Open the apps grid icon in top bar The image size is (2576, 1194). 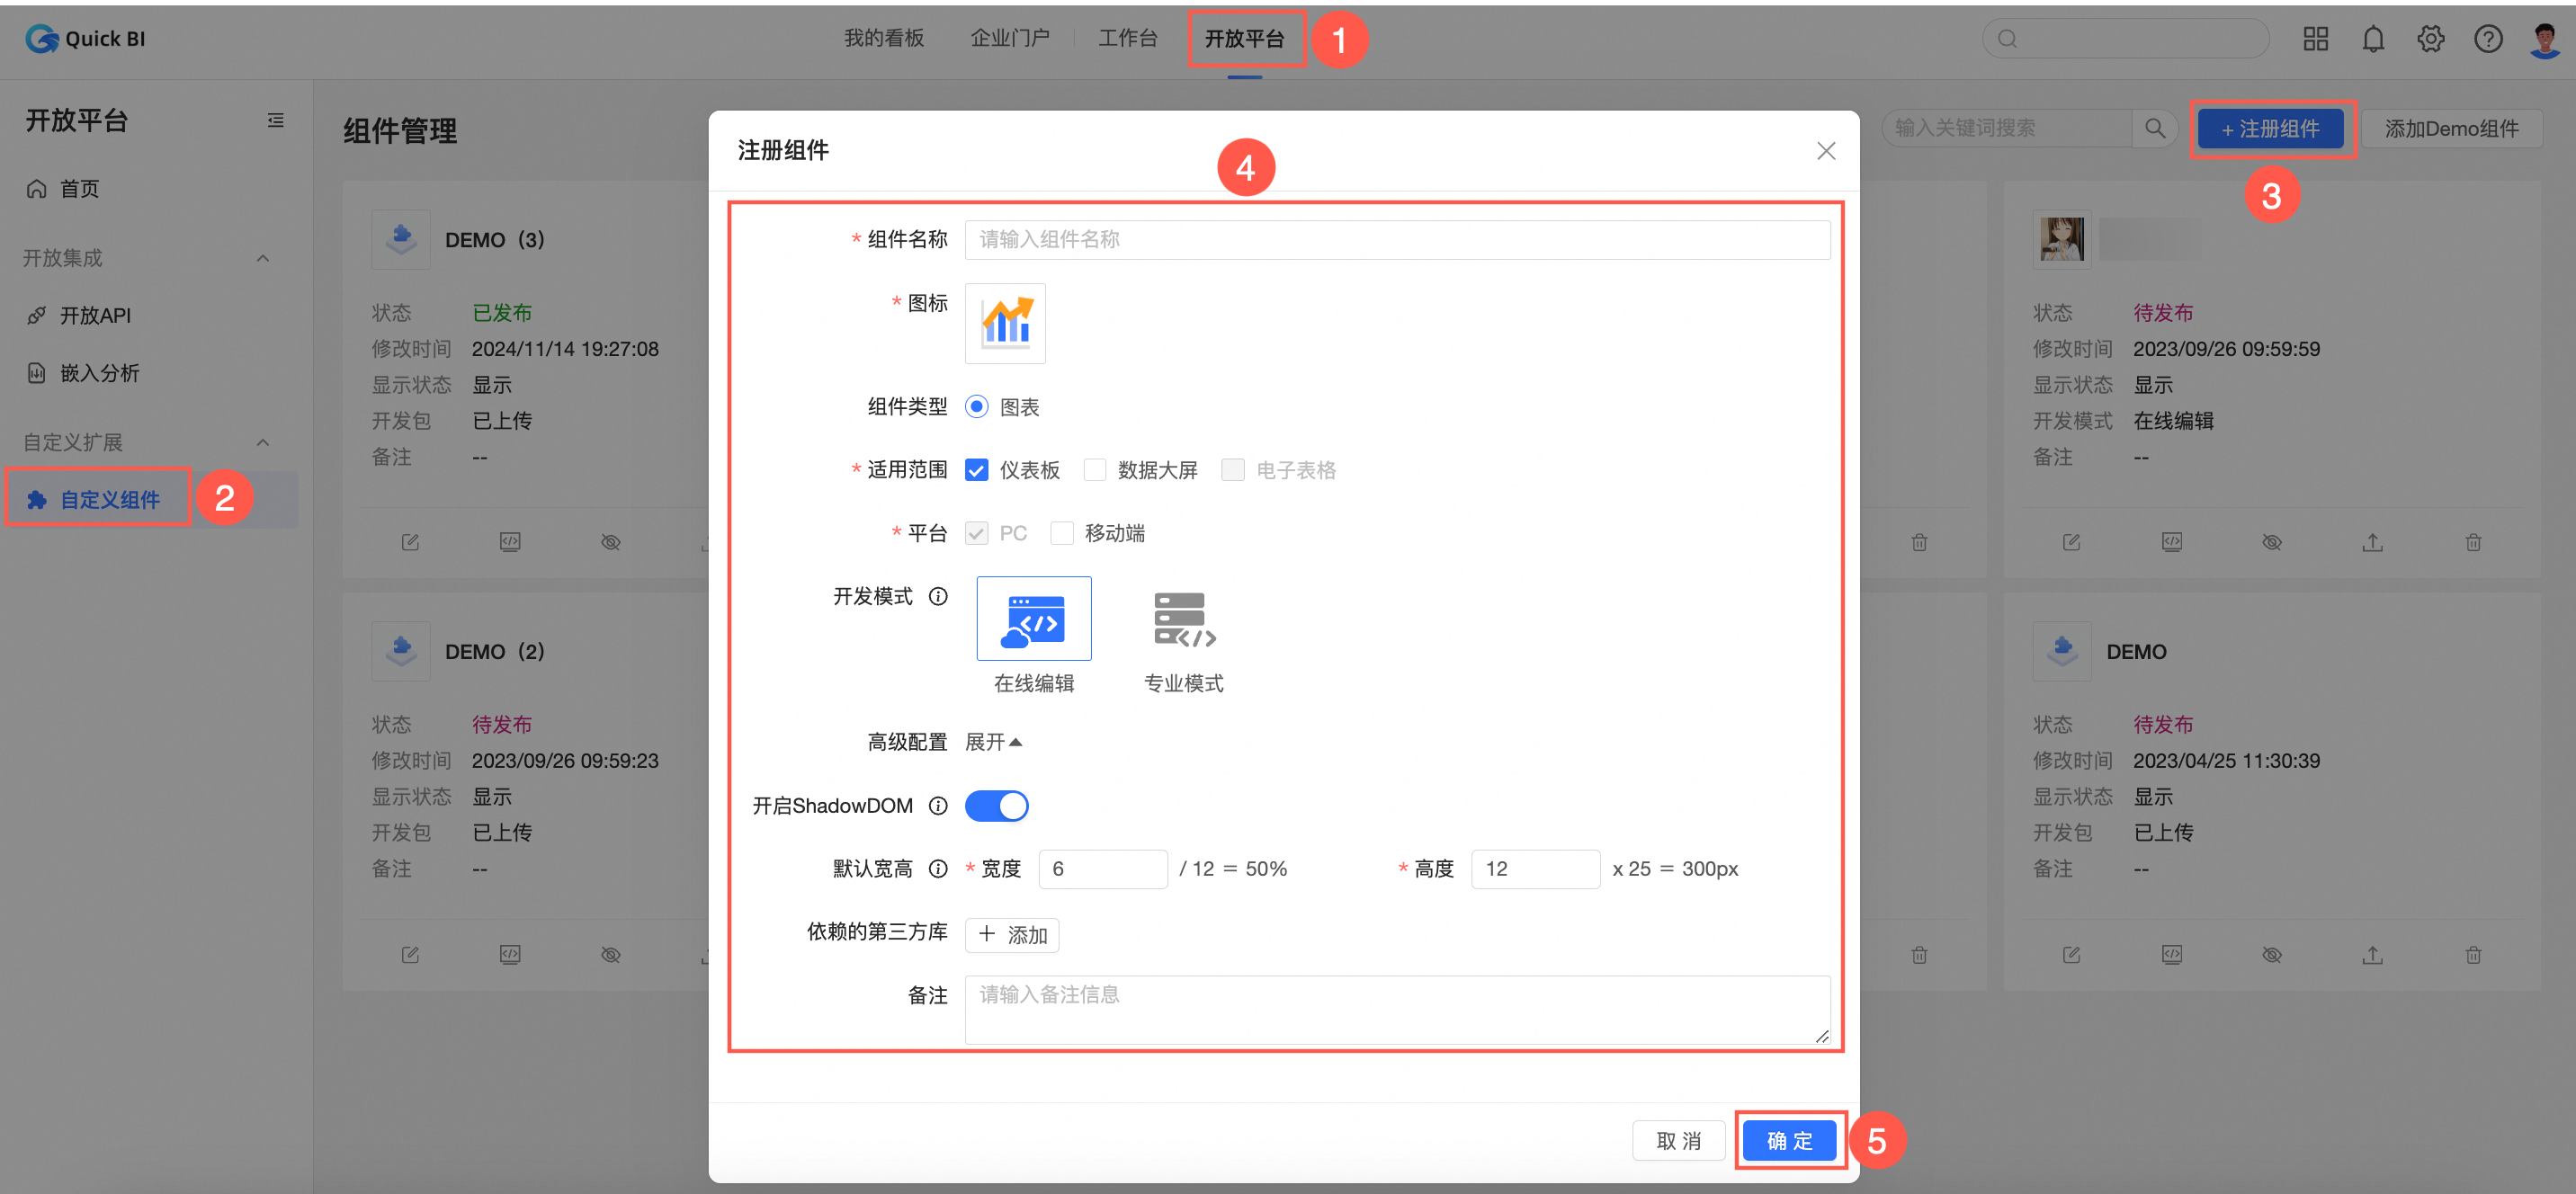point(2315,38)
